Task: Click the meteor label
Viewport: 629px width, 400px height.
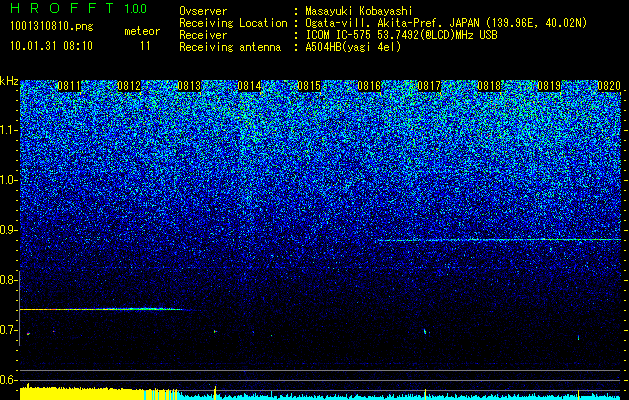Action: click(142, 31)
